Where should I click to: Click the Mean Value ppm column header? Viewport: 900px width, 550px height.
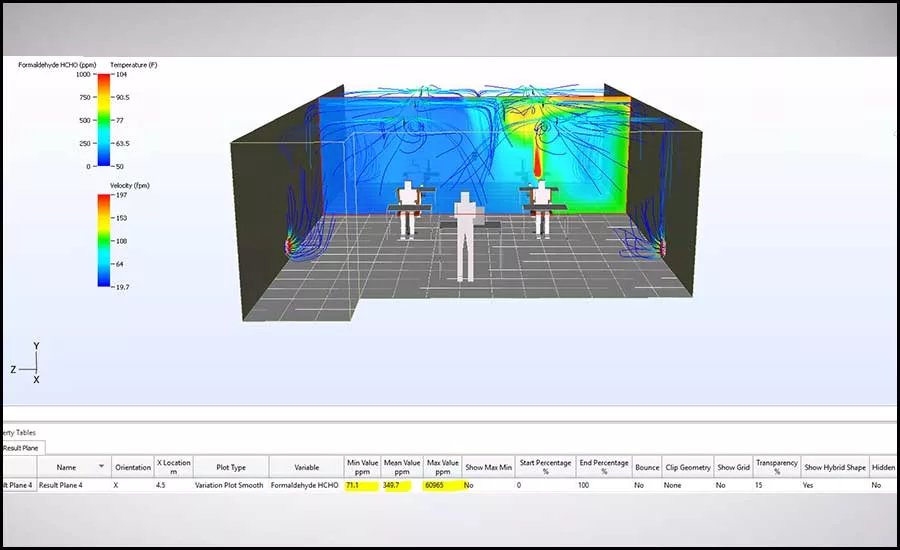[402, 467]
